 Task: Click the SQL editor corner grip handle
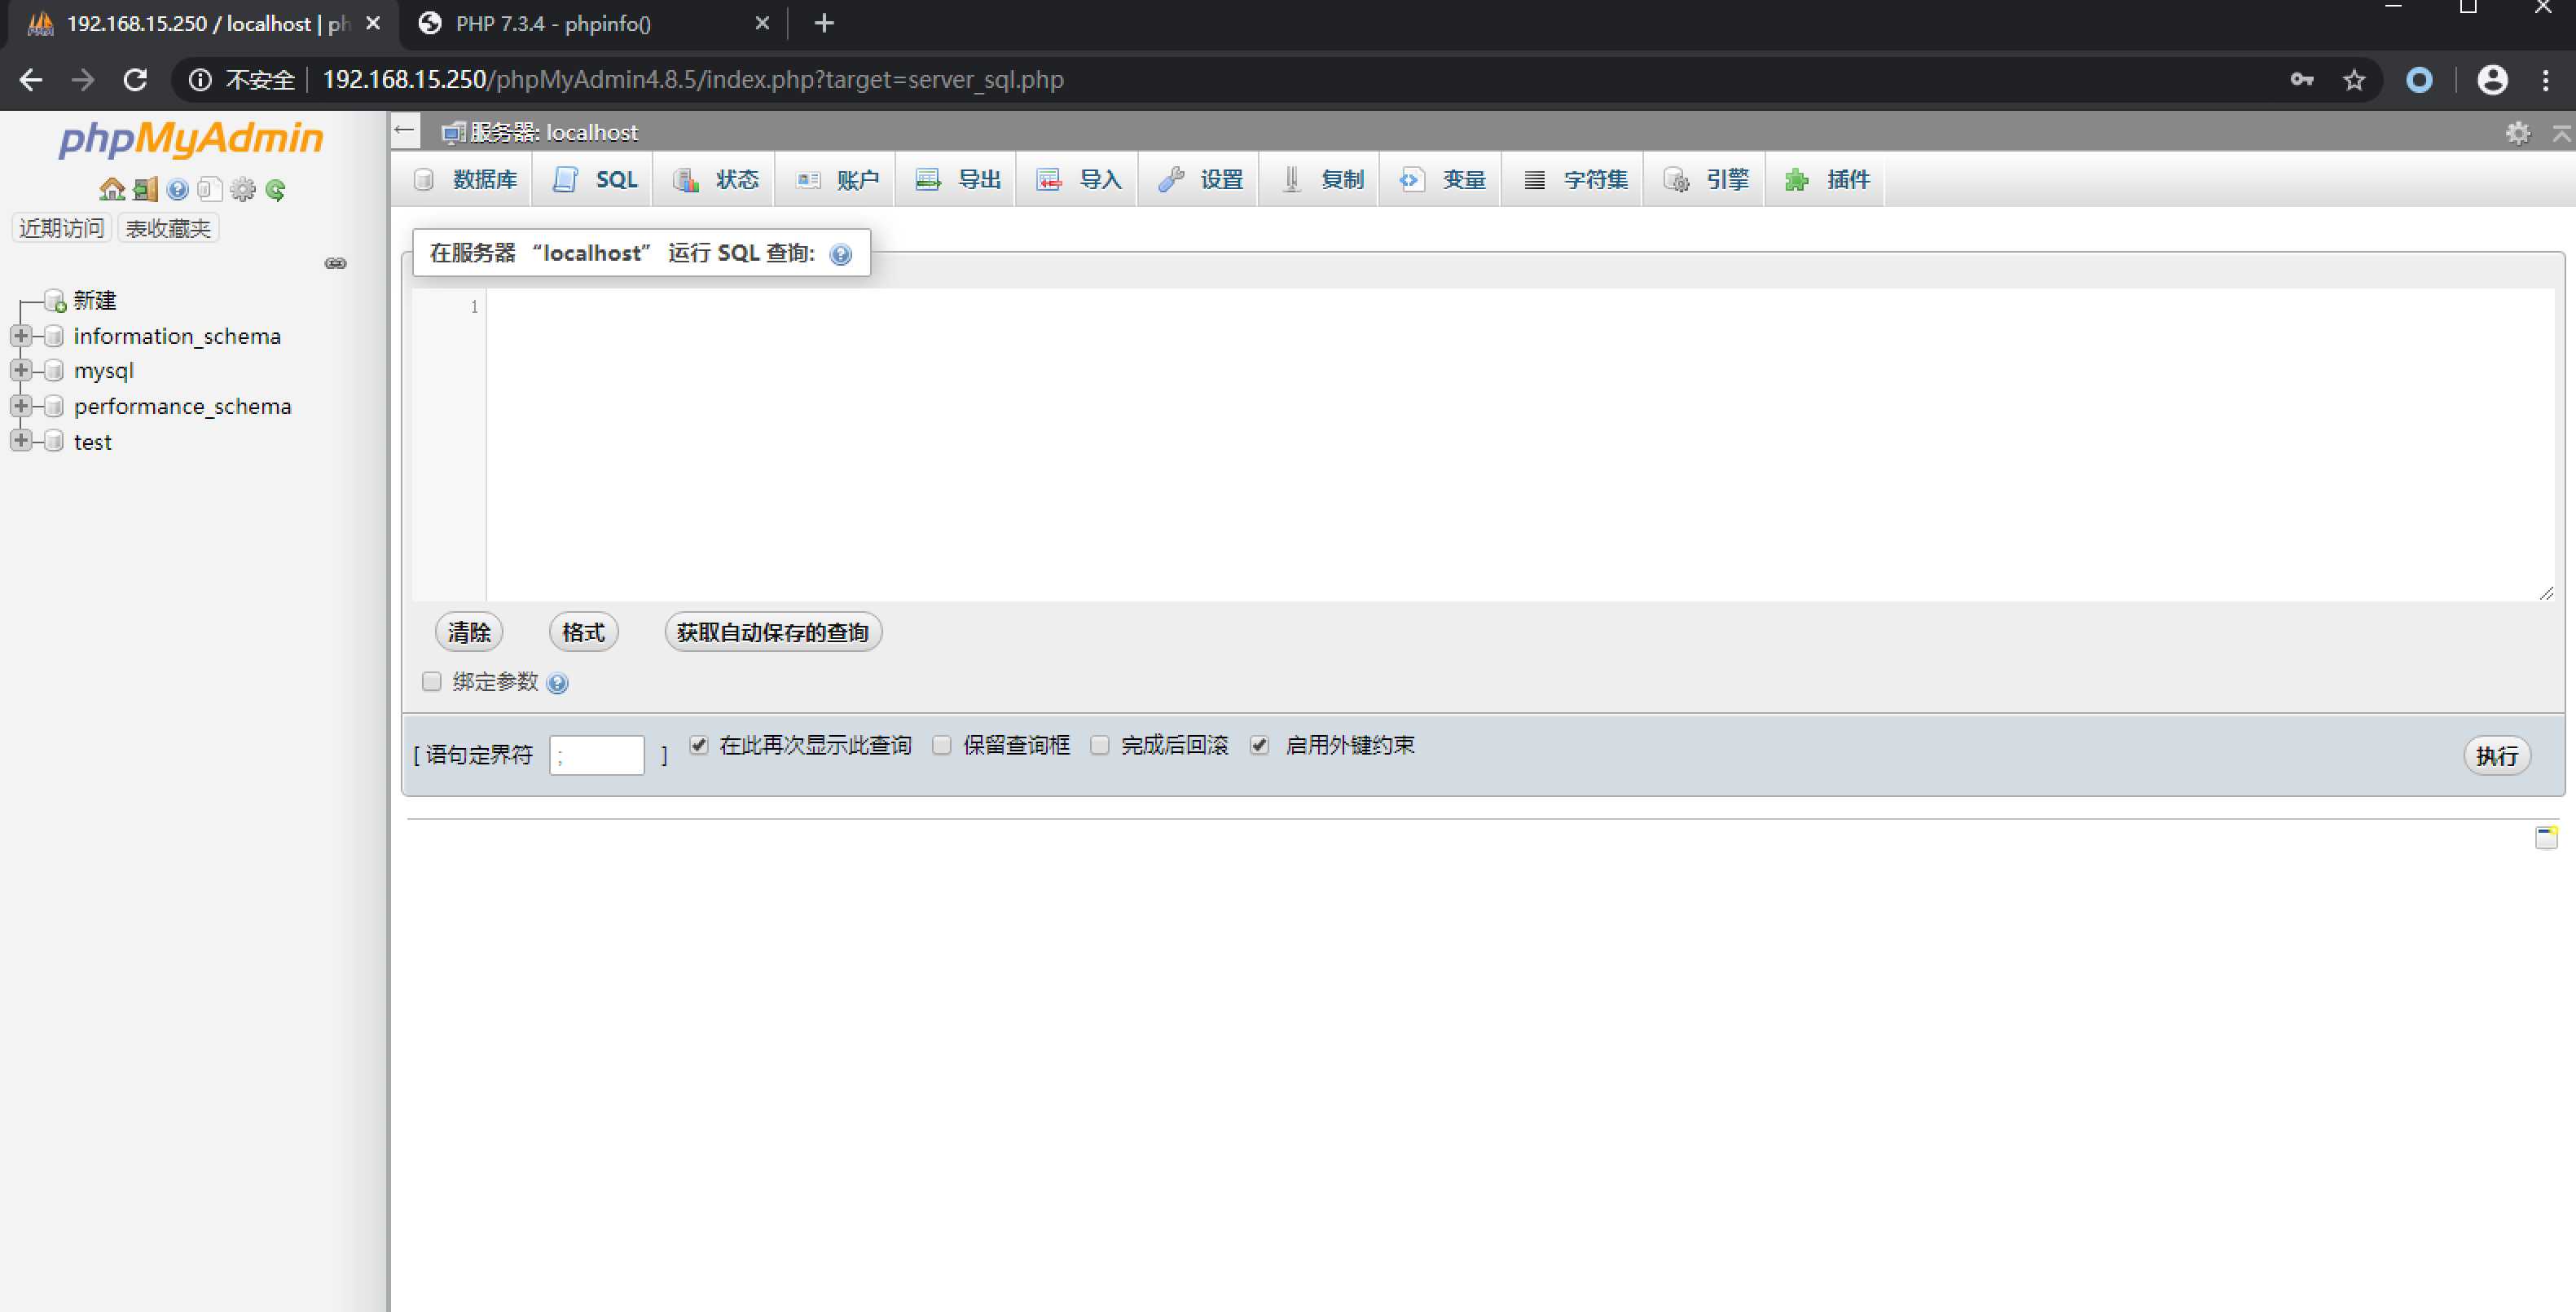coord(2546,593)
